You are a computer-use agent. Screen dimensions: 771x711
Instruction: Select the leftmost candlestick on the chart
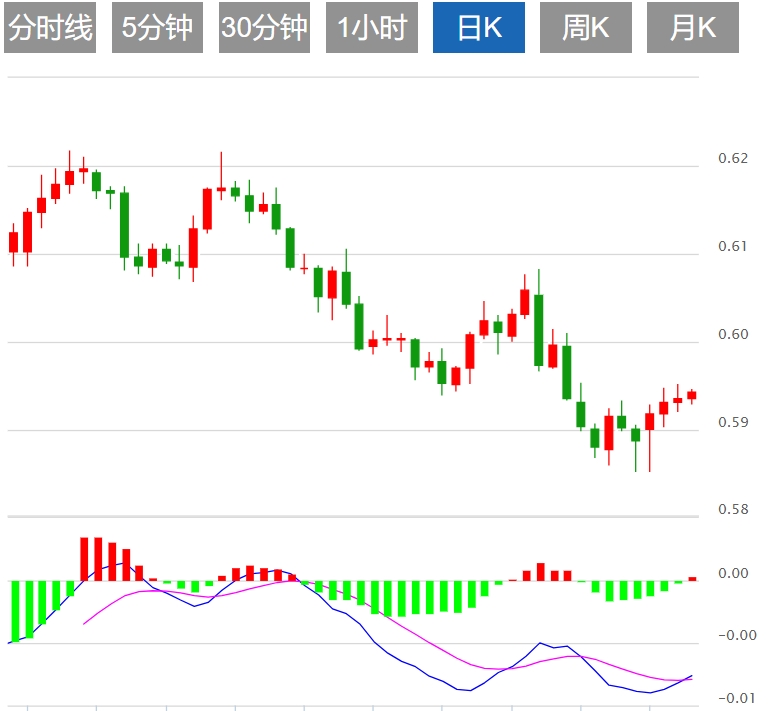(x=14, y=242)
